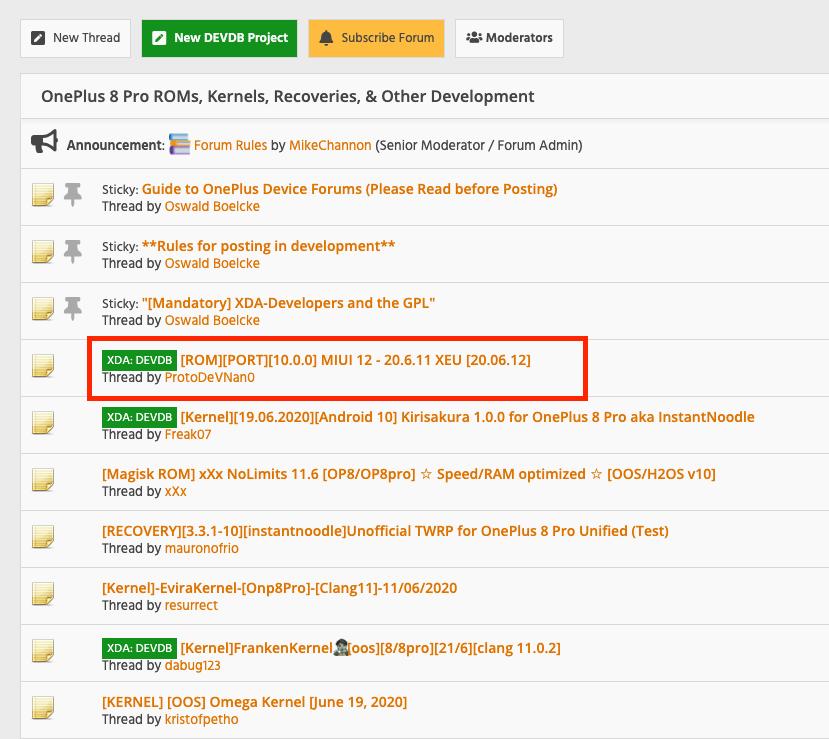This screenshot has height=739, width=829.
Task: Open Oswald Boelcke profile under the GPL thread
Action: 212,320
